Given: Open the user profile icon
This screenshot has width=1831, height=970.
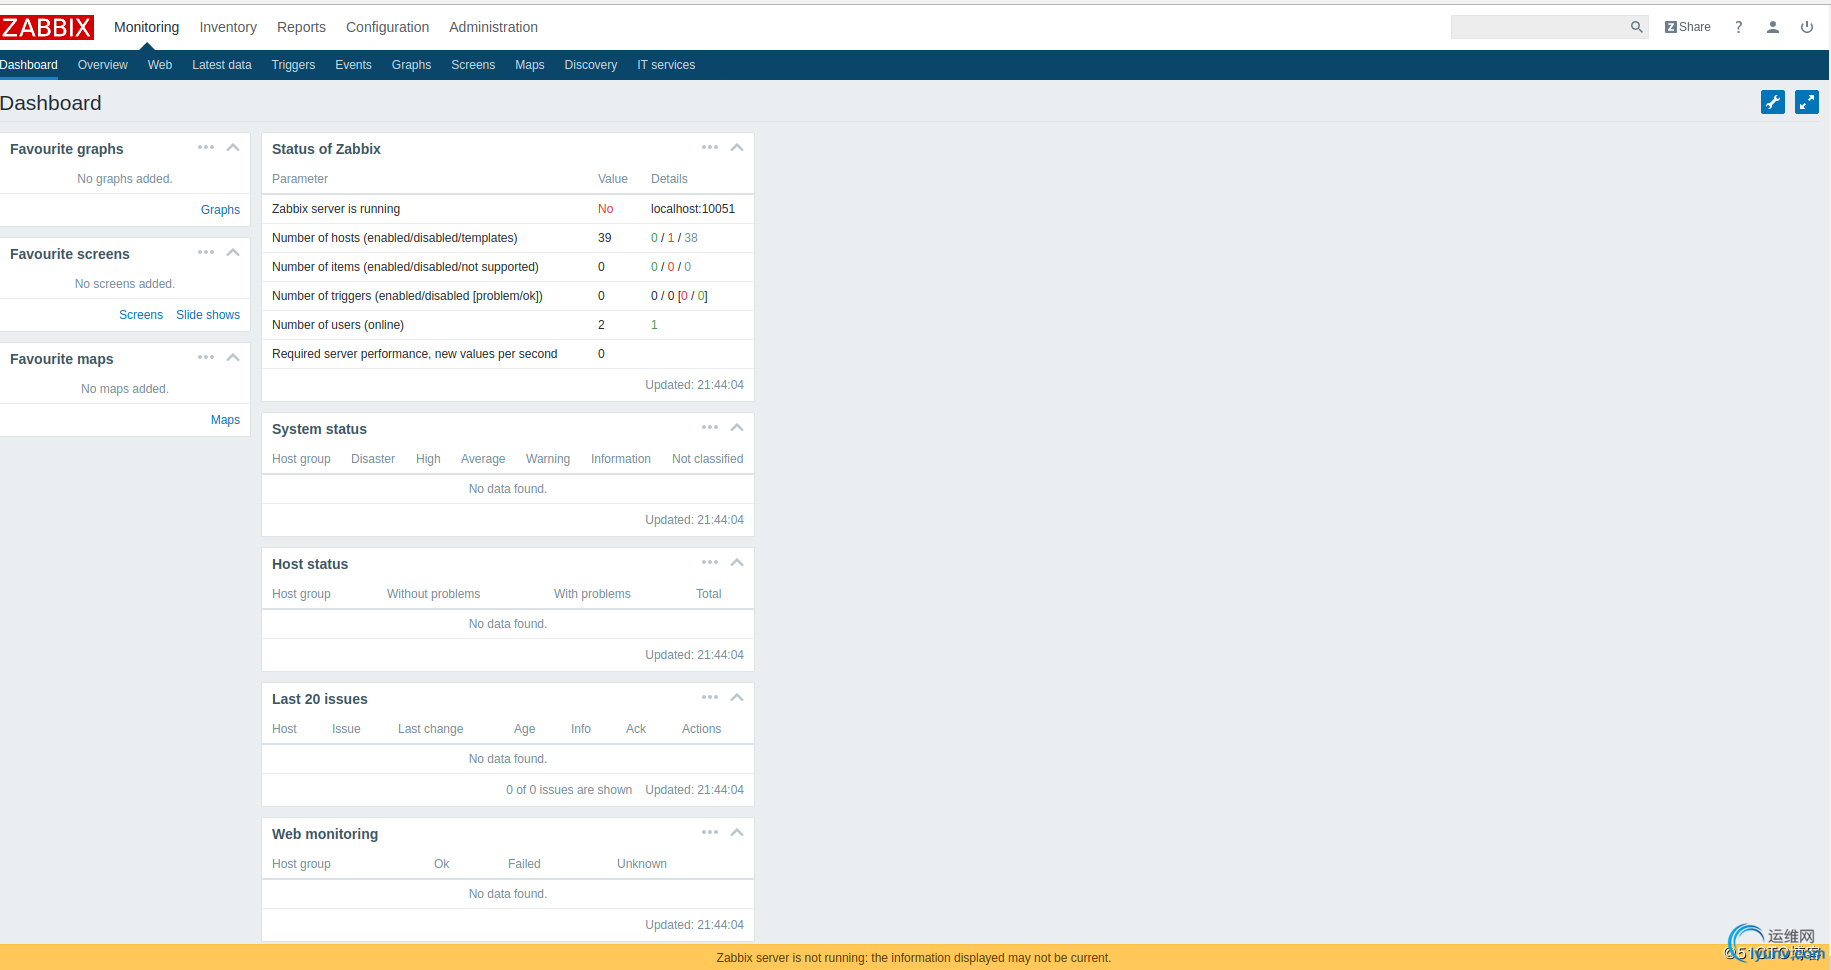Looking at the screenshot, I should (1773, 27).
